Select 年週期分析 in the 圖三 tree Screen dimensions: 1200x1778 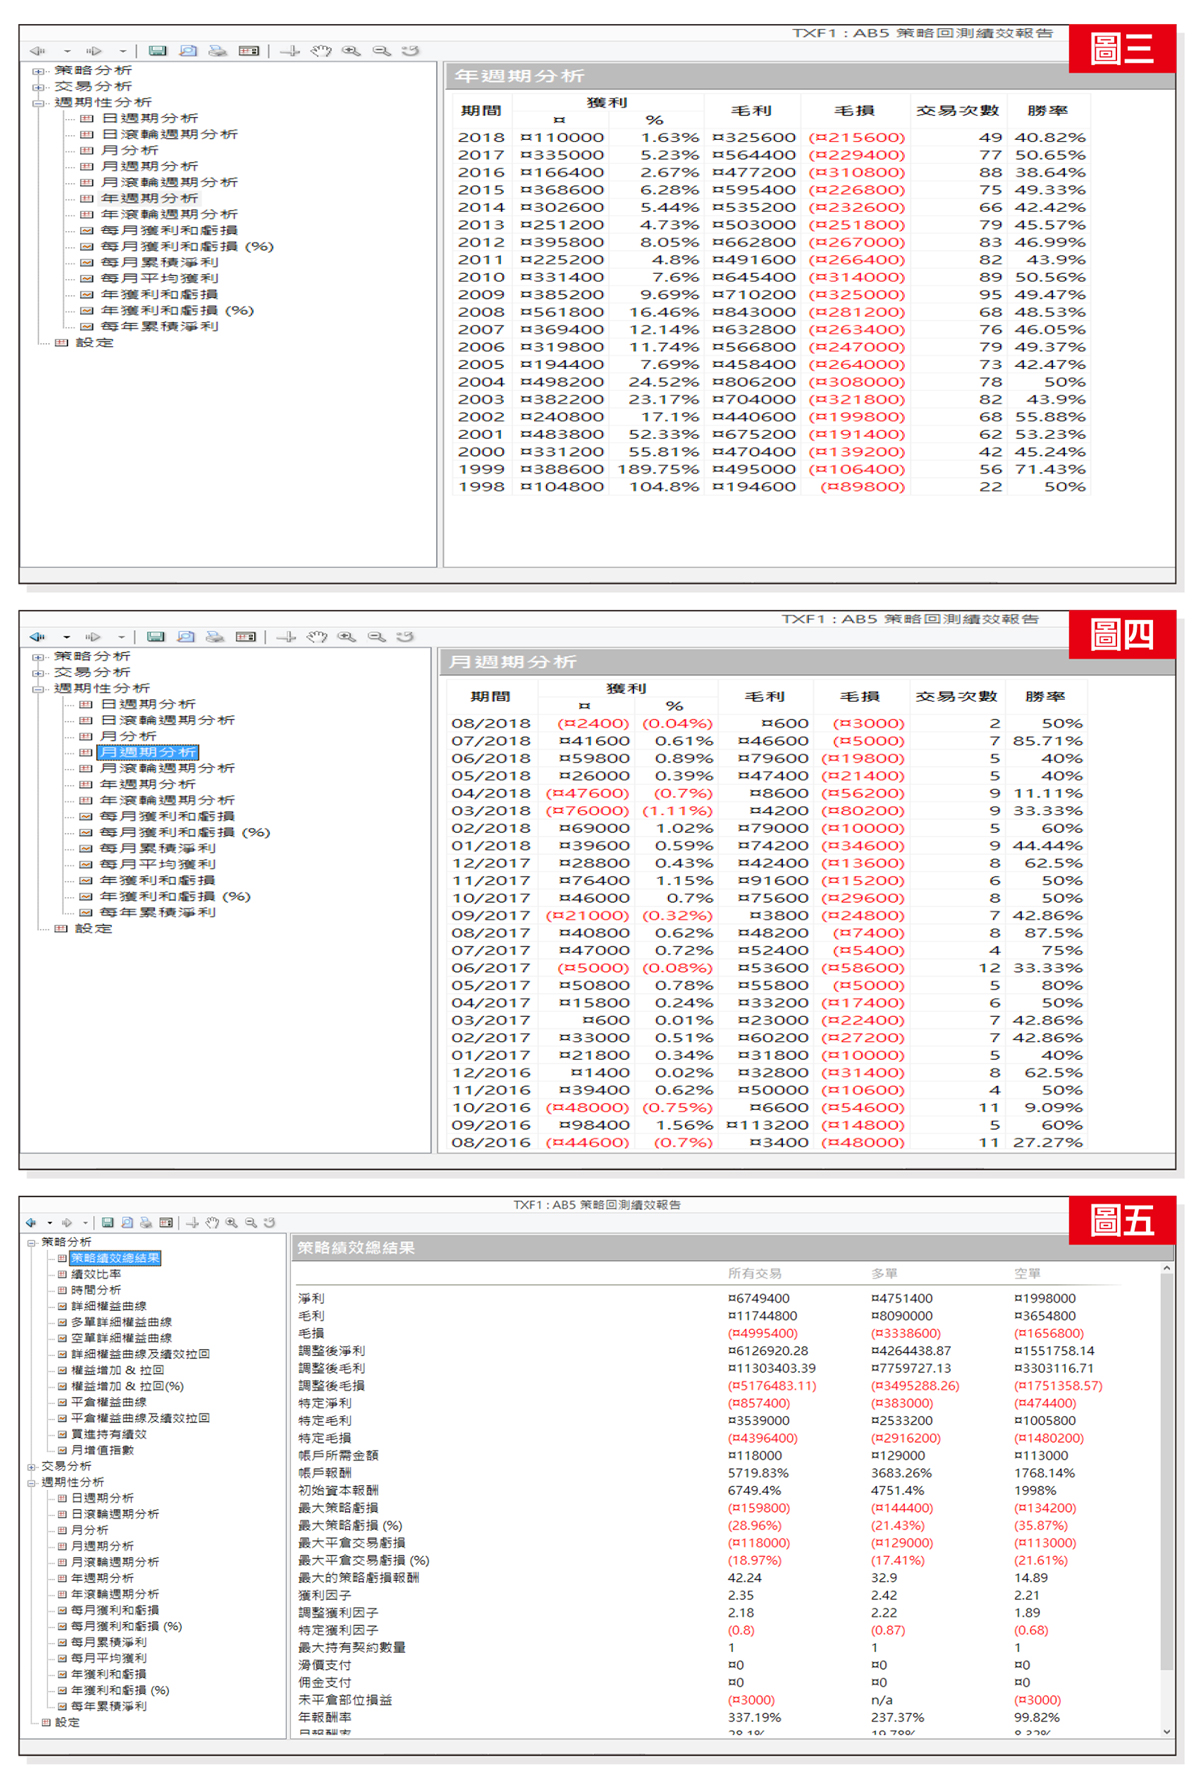tap(149, 199)
